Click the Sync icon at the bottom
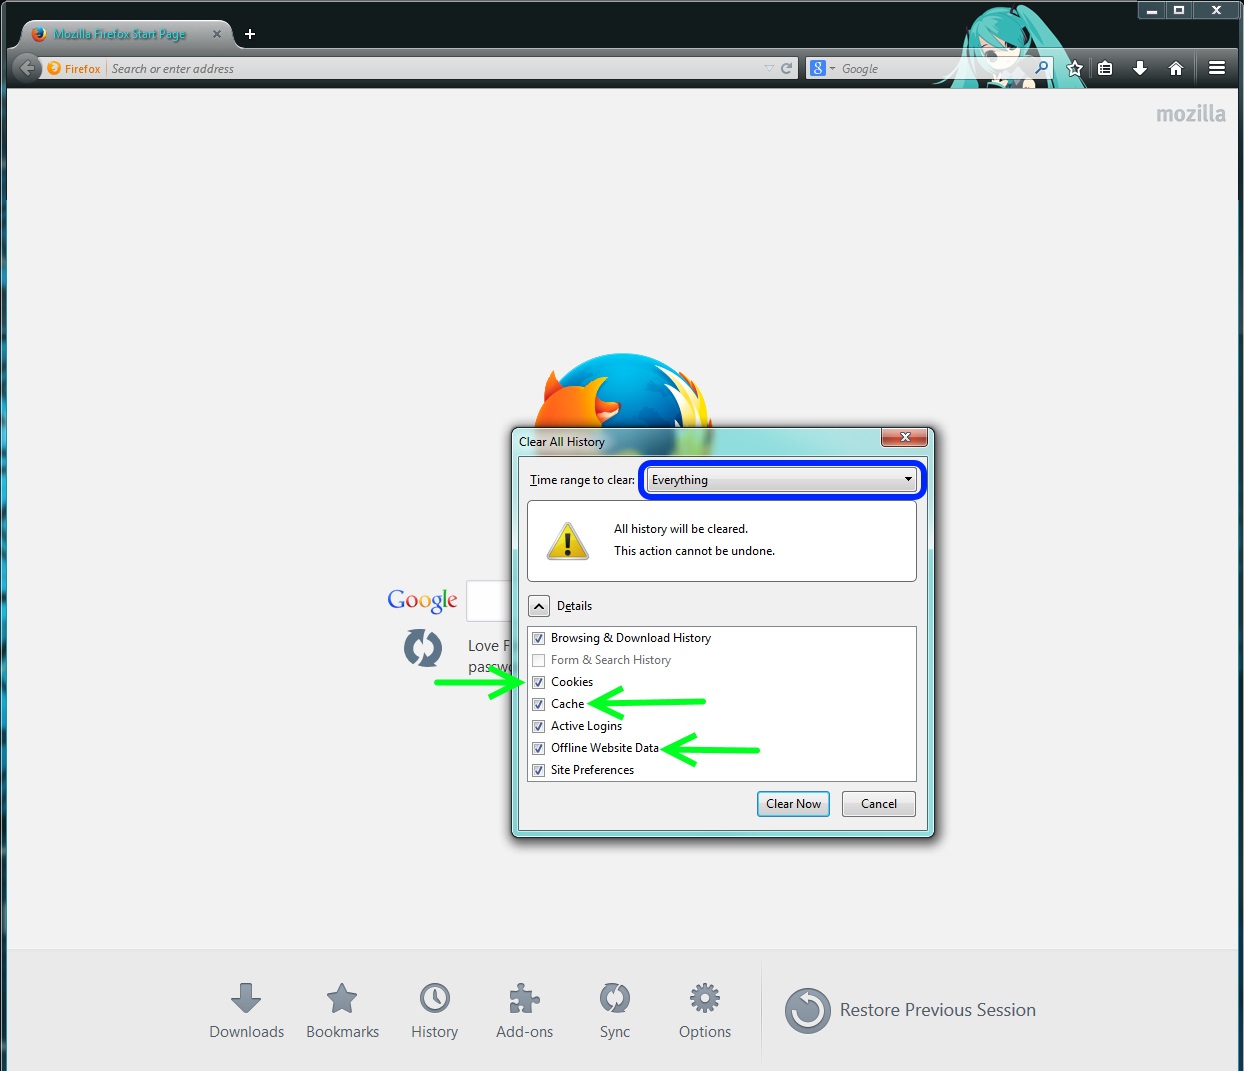 tap(614, 1010)
